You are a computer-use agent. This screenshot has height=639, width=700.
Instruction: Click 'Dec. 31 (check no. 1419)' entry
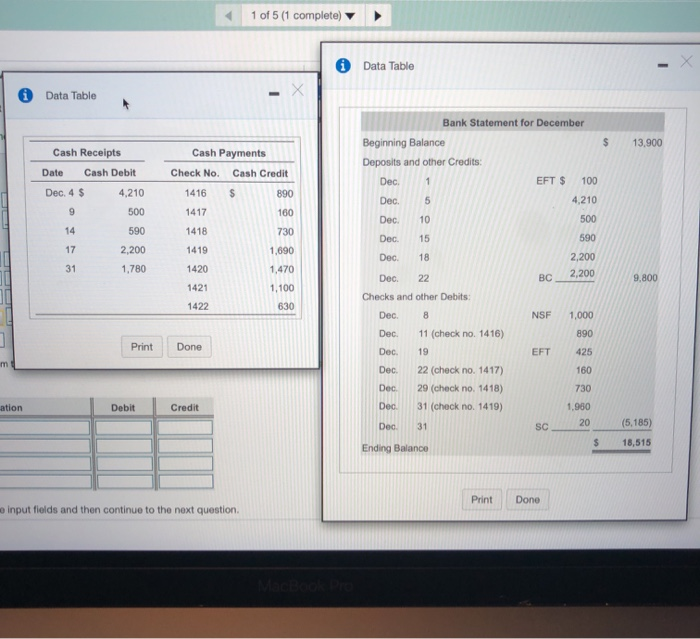pyautogui.click(x=440, y=407)
